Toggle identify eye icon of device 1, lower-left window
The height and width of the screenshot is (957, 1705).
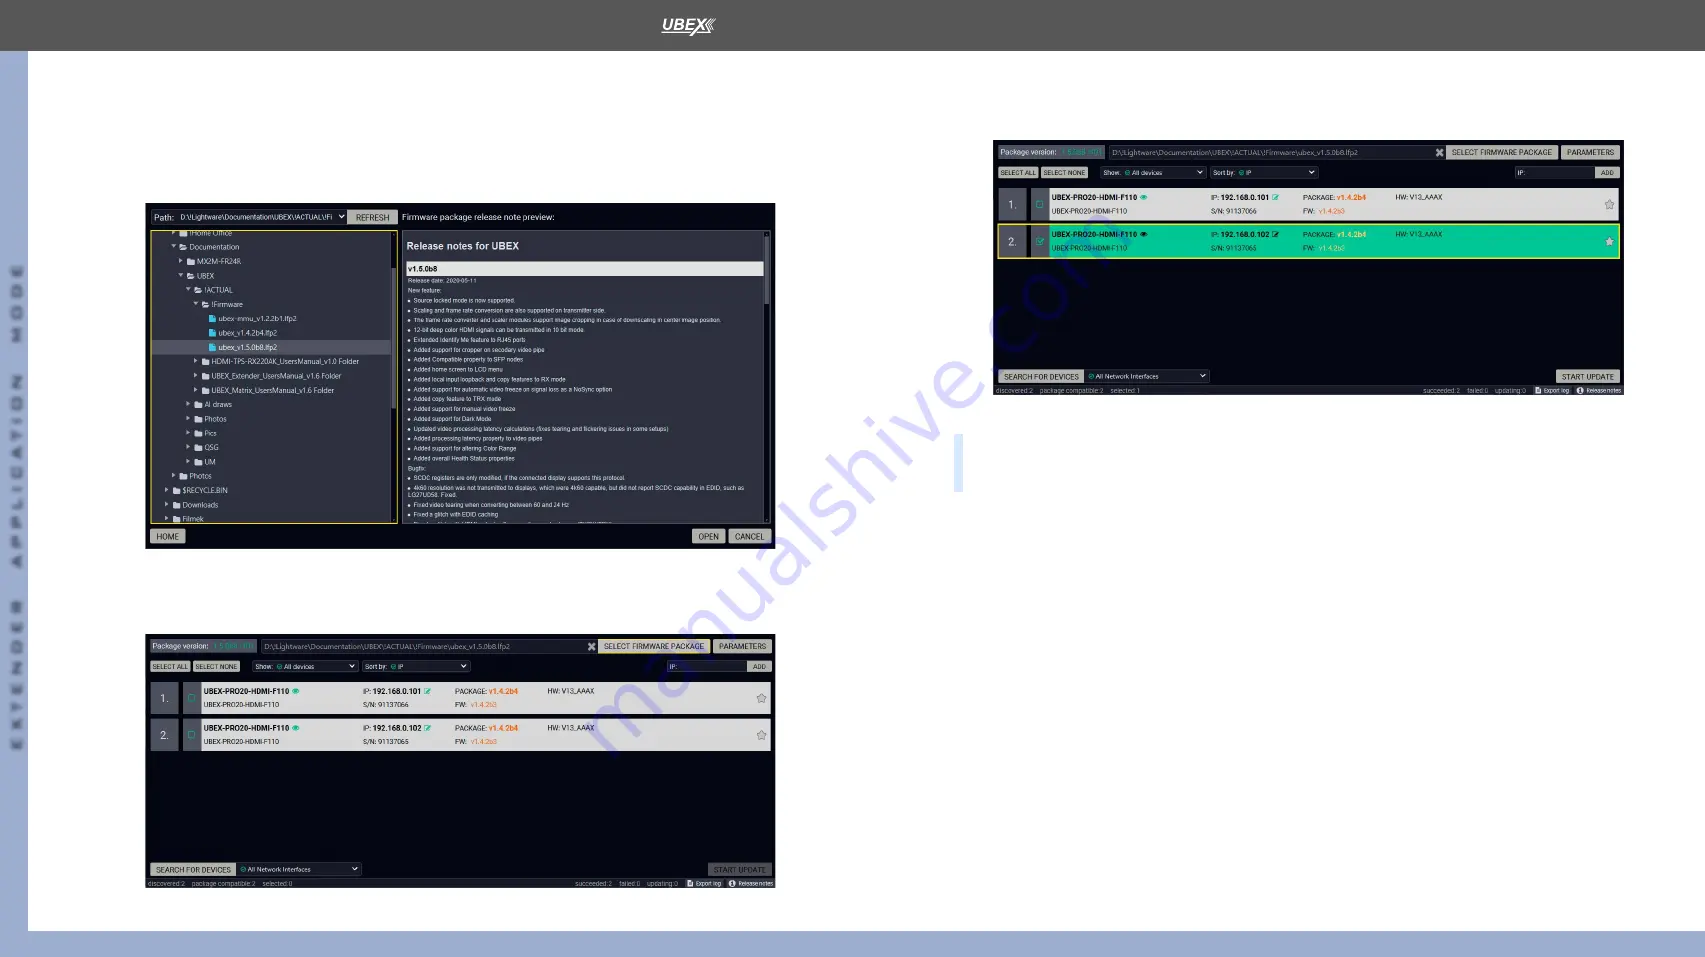coord(295,691)
